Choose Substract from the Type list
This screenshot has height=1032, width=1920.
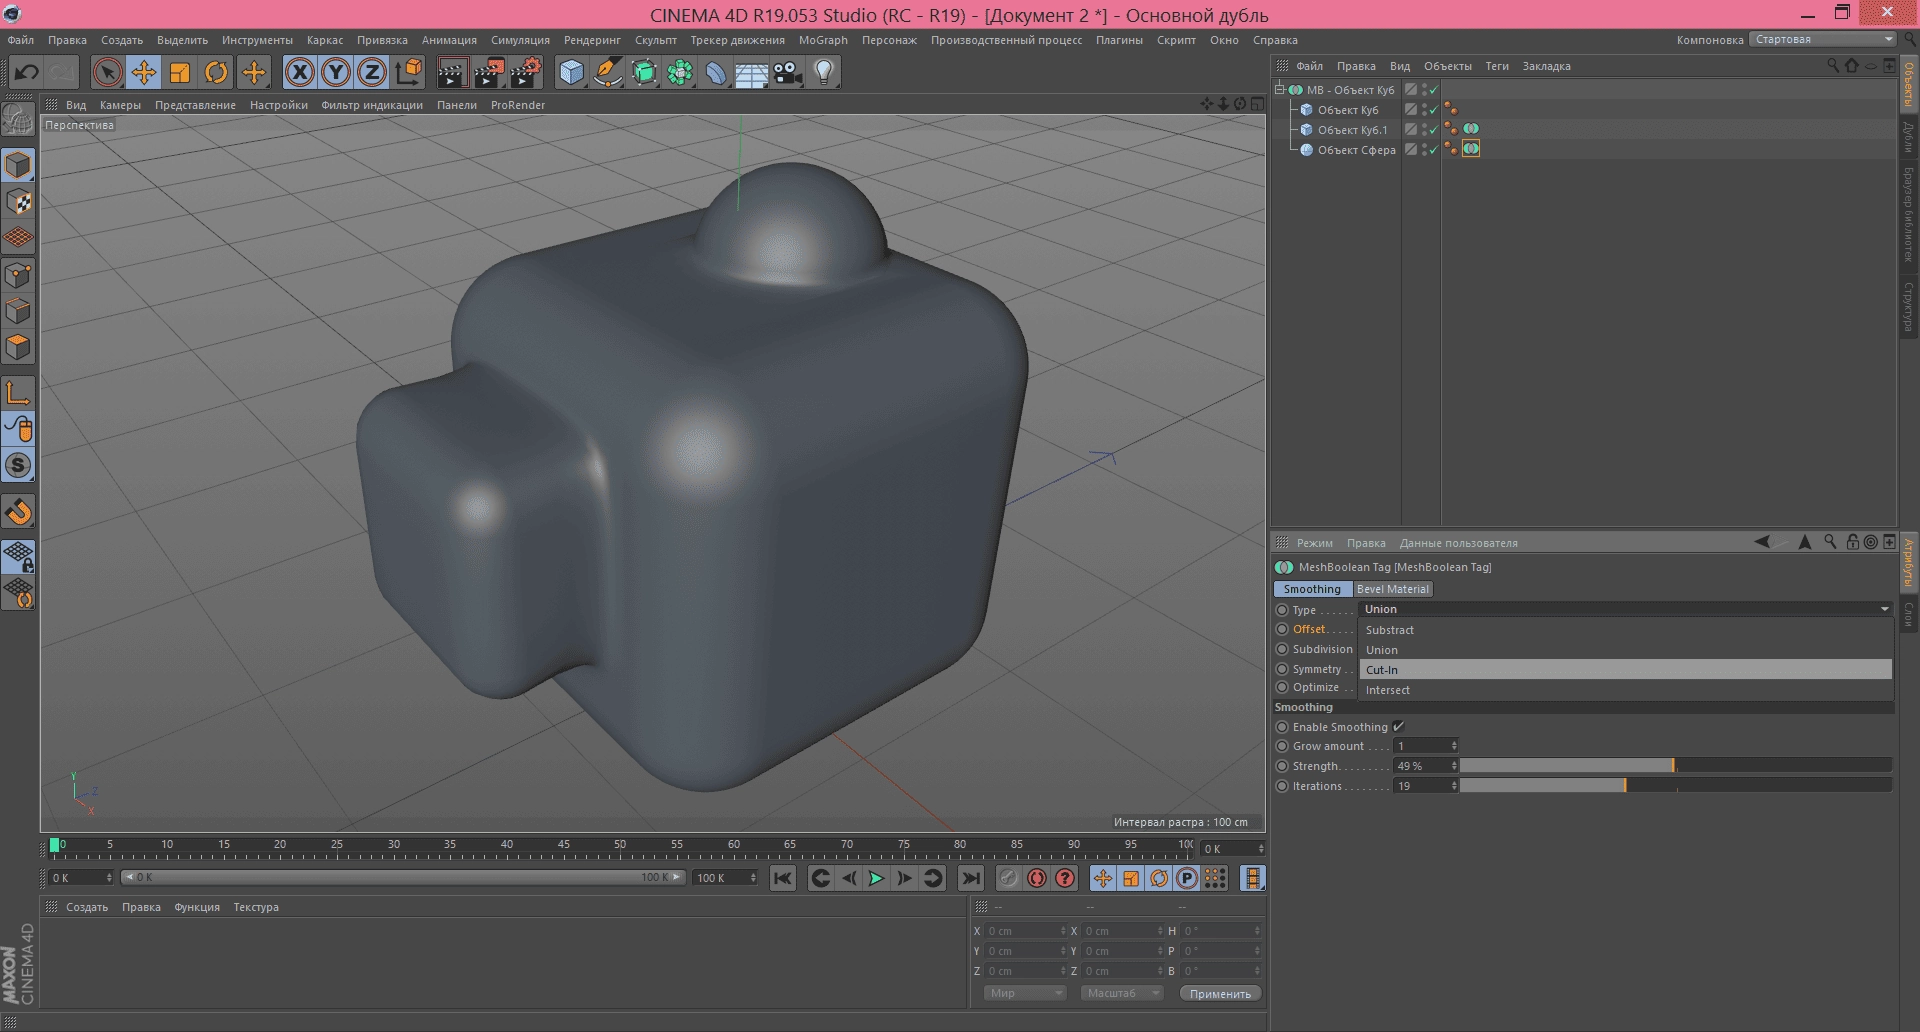click(1625, 630)
